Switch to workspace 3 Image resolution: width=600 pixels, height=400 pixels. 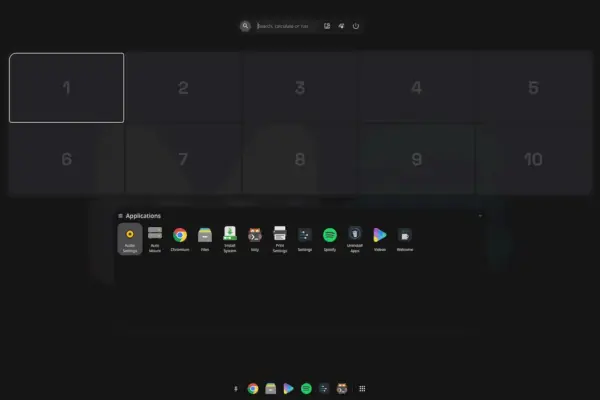pos(300,88)
